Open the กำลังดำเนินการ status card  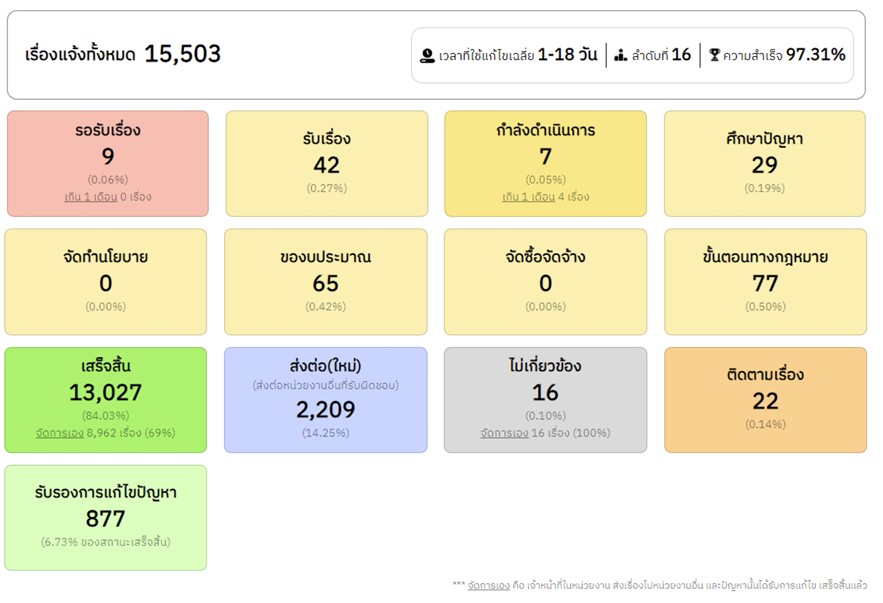pos(545,163)
